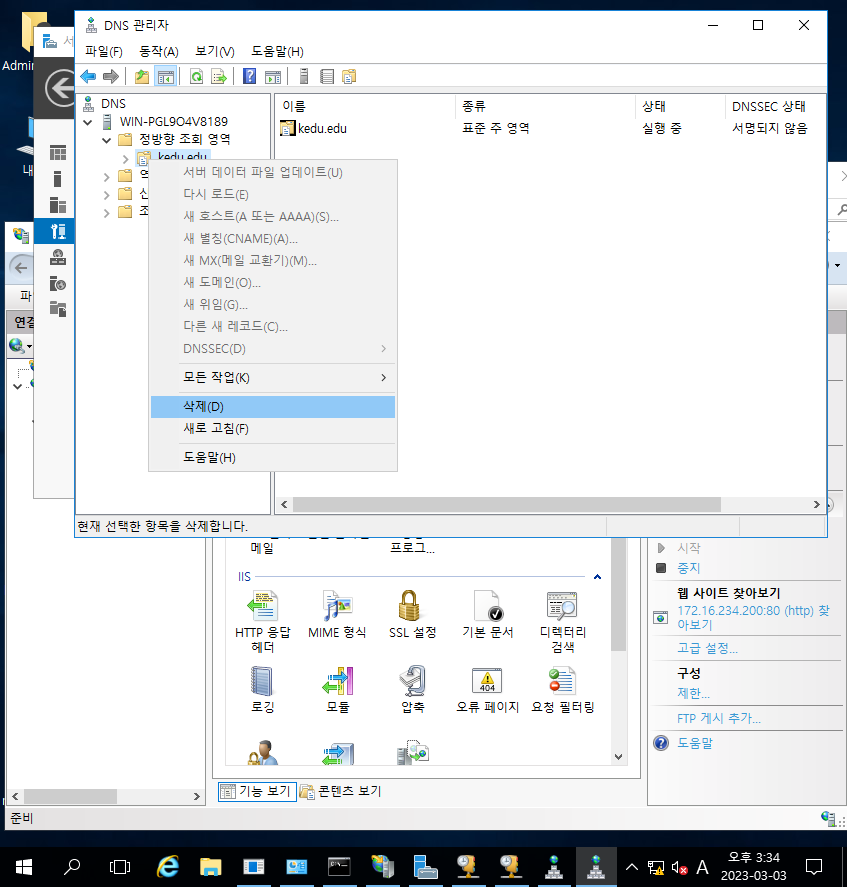Click the gray Forward arrow in DNS toolbar

click(x=111, y=76)
